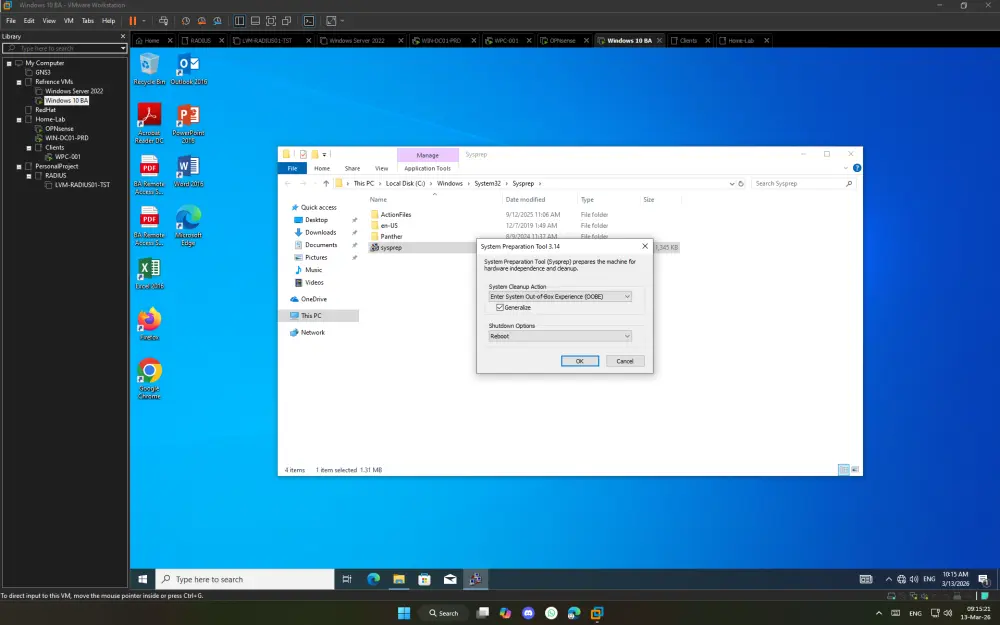Viewport: 1000px width, 625px height.
Task: Select the Word 2016 desktop shortcut
Action: pos(188,171)
